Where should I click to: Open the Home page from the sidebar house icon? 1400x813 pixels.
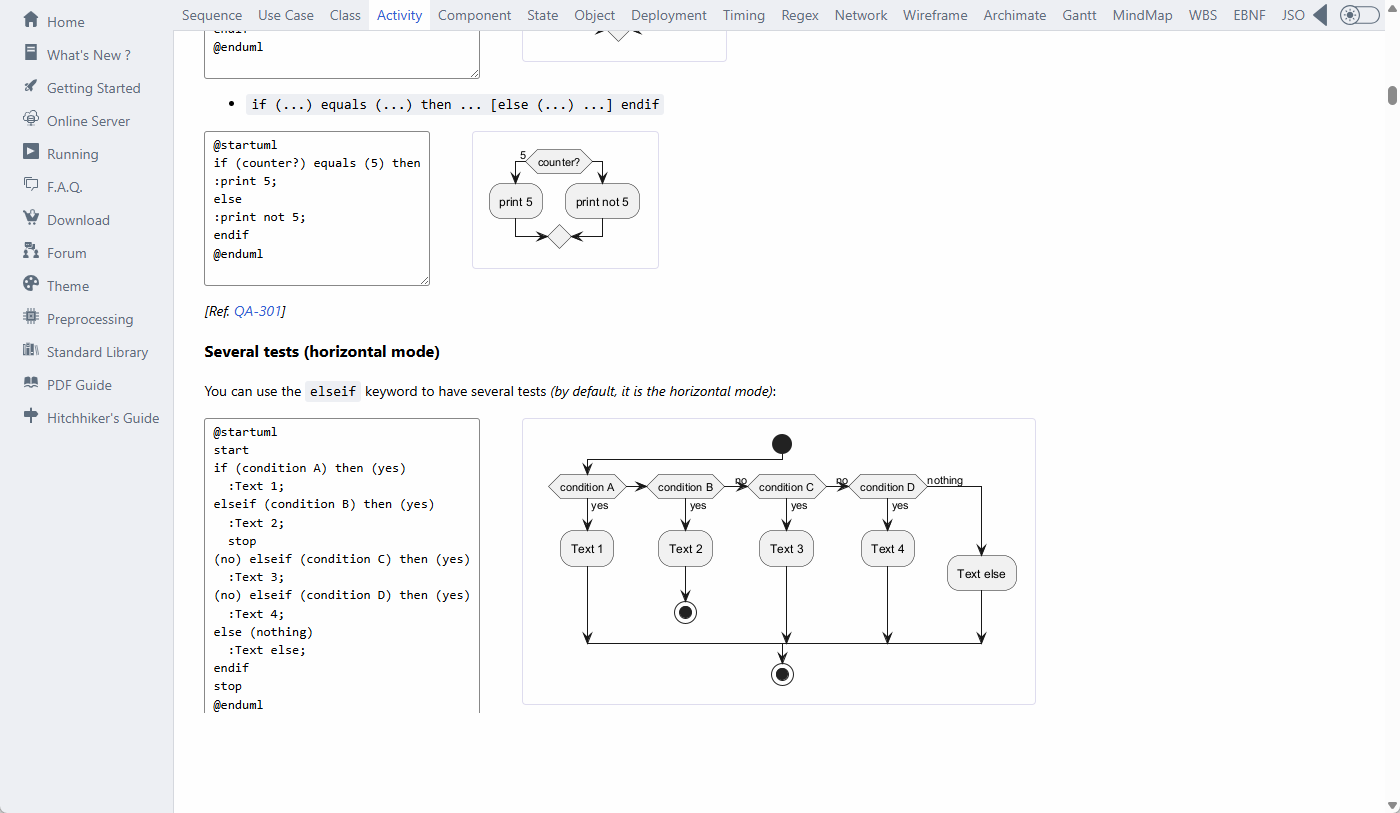tap(31, 20)
